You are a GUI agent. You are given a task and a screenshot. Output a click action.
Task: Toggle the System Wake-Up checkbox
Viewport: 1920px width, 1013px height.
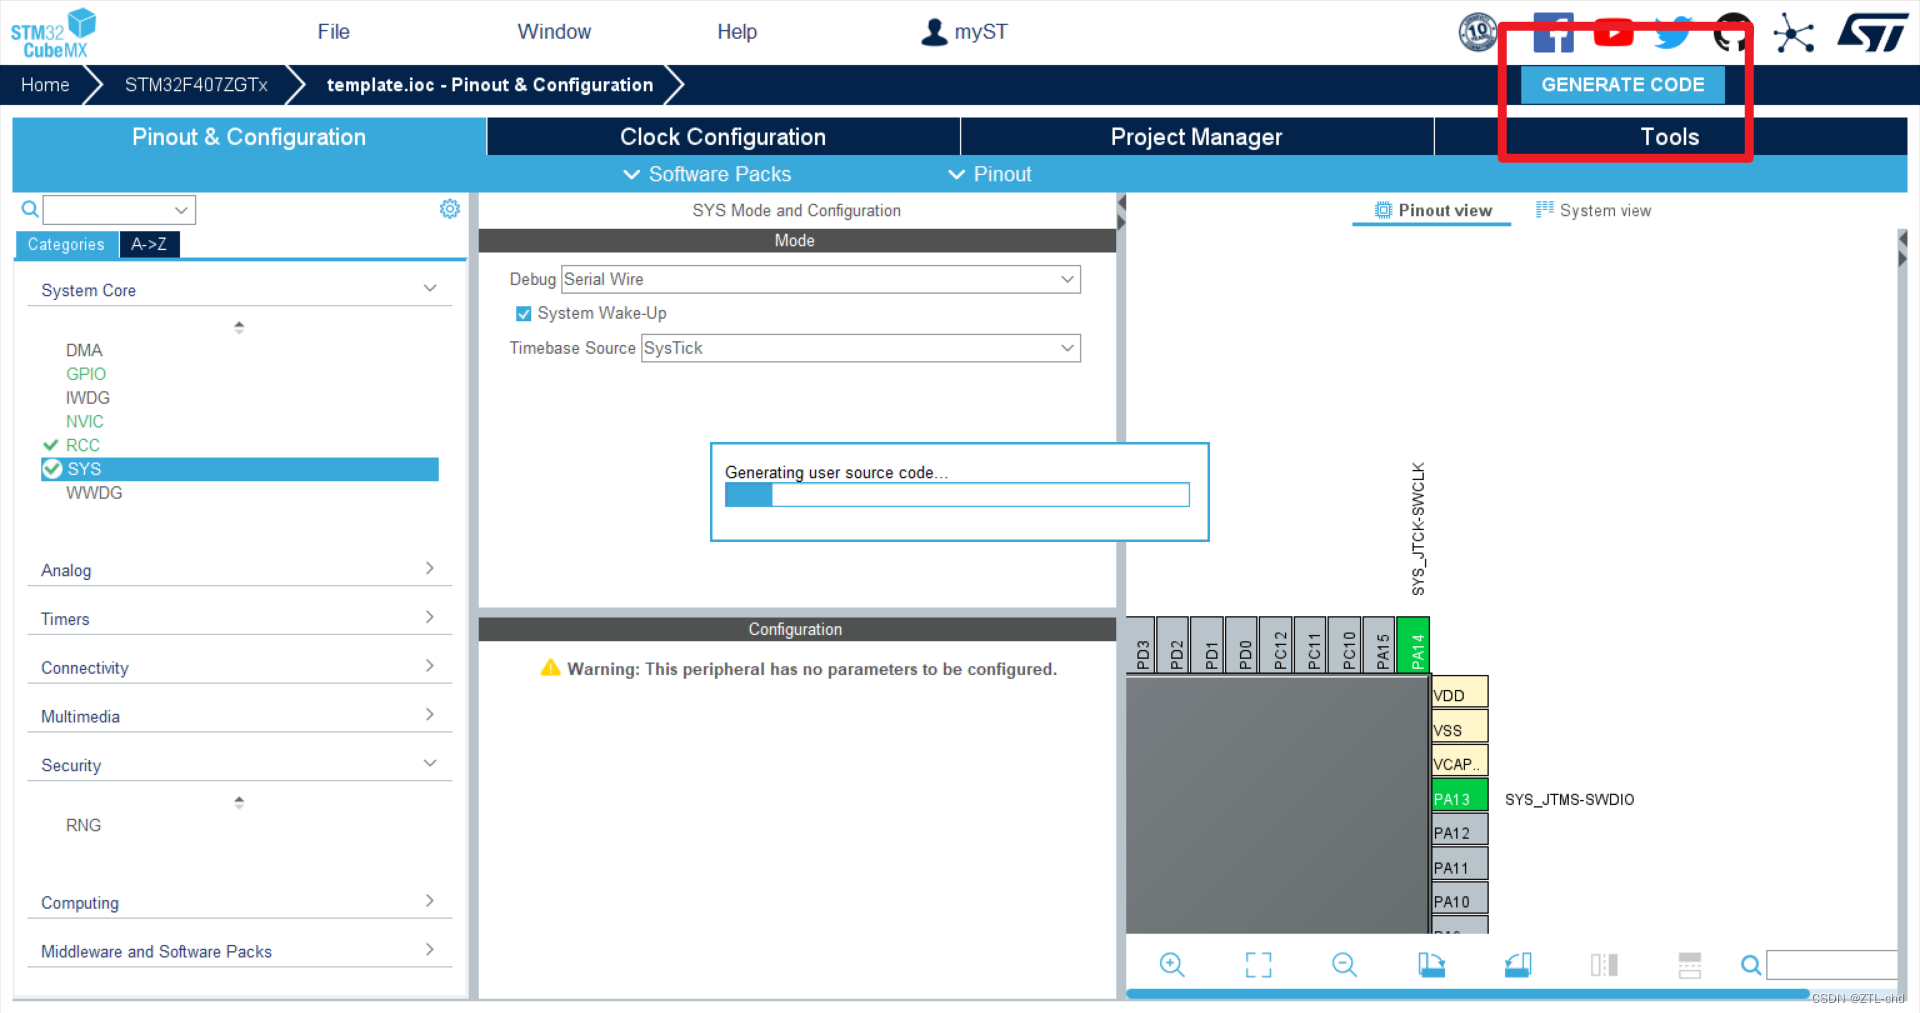pos(523,313)
